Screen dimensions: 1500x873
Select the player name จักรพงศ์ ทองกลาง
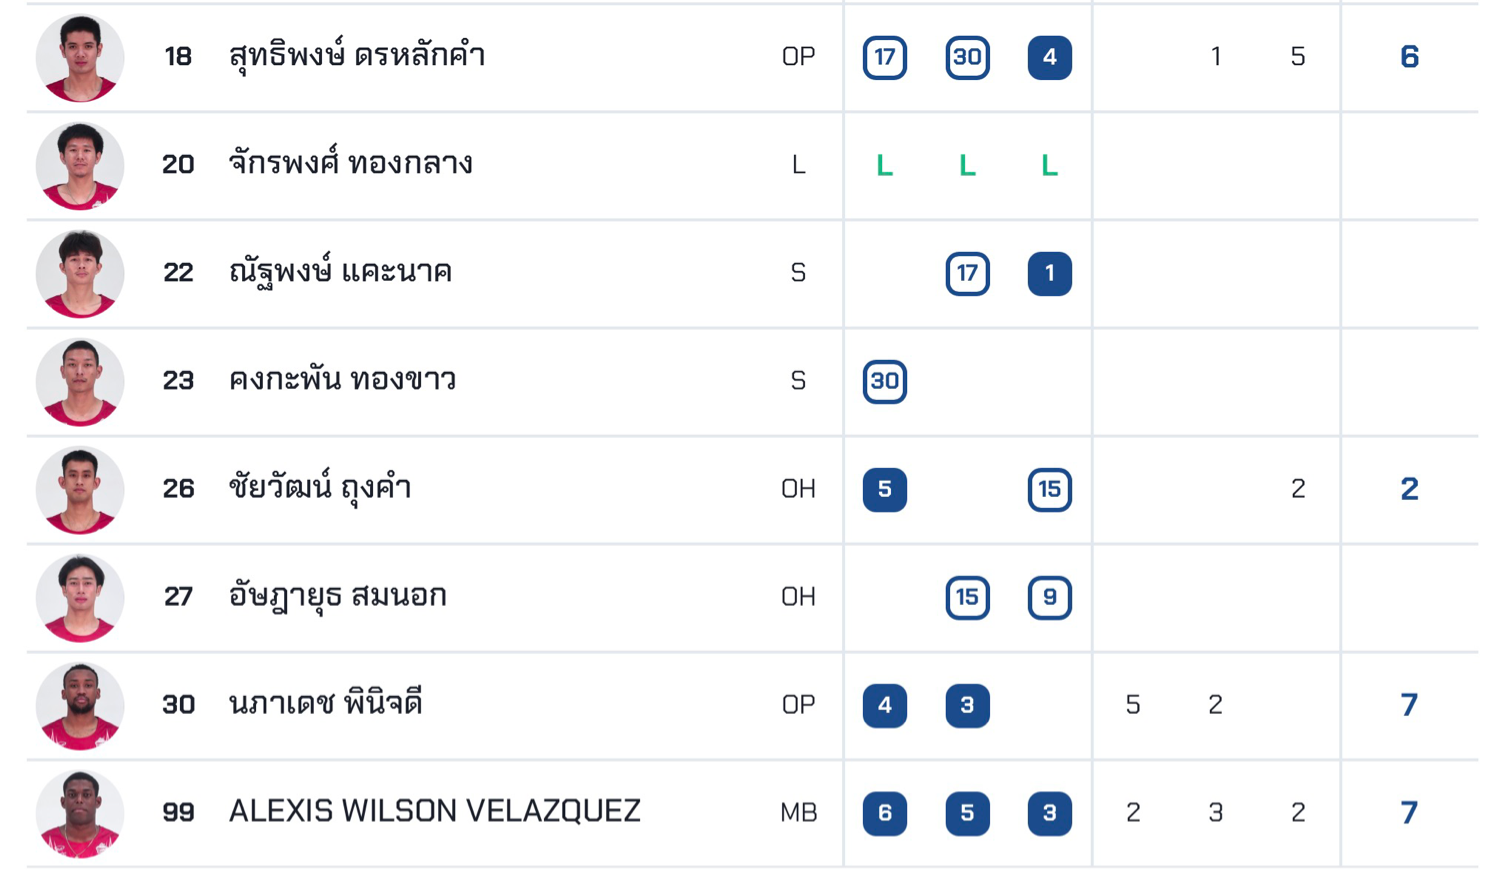pos(350,164)
